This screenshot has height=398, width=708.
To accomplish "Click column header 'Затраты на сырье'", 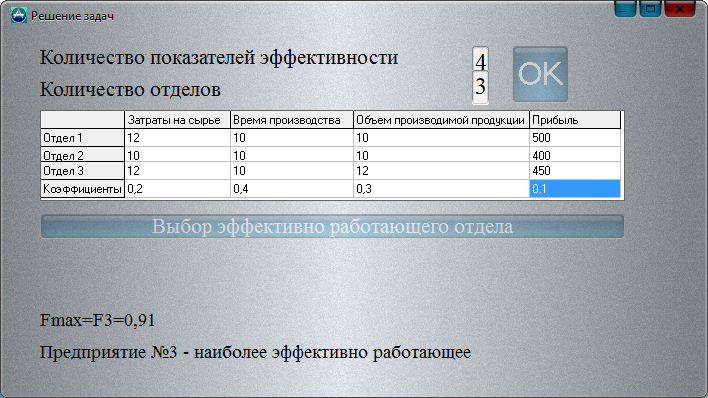I will pos(177,120).
